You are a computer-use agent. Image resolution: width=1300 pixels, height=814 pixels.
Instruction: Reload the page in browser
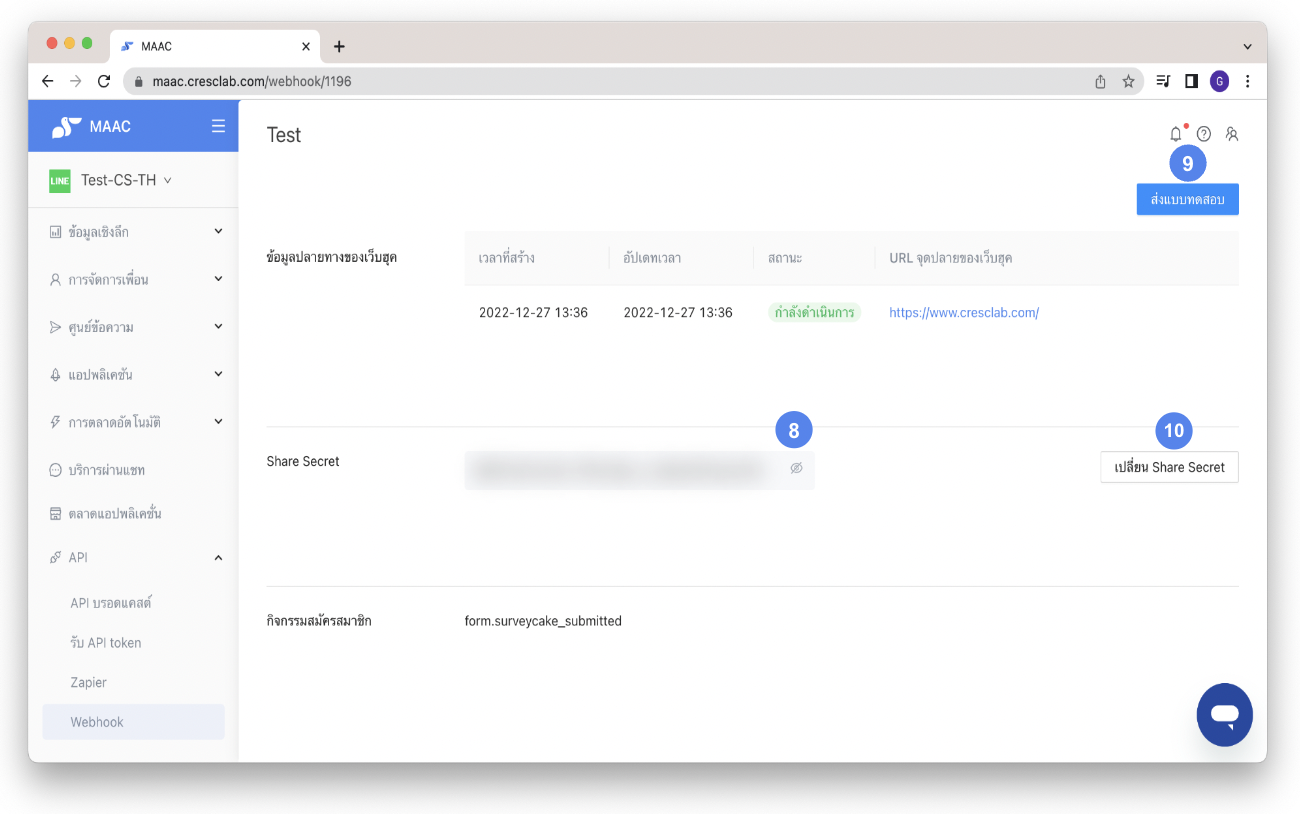(104, 81)
